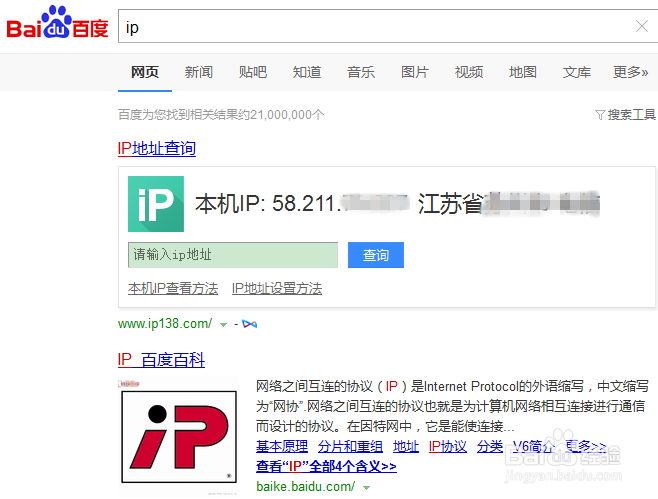Go to the 知道 tab
The image size is (658, 499).
[307, 72]
